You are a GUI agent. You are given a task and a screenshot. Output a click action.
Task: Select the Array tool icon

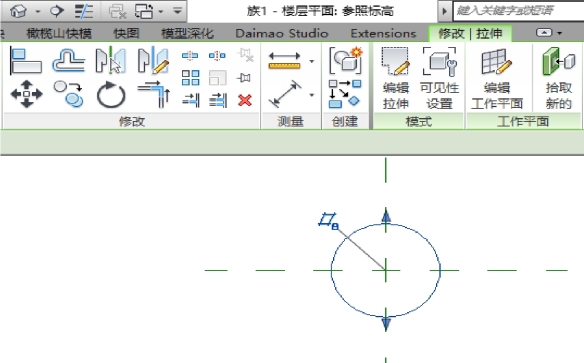click(190, 78)
